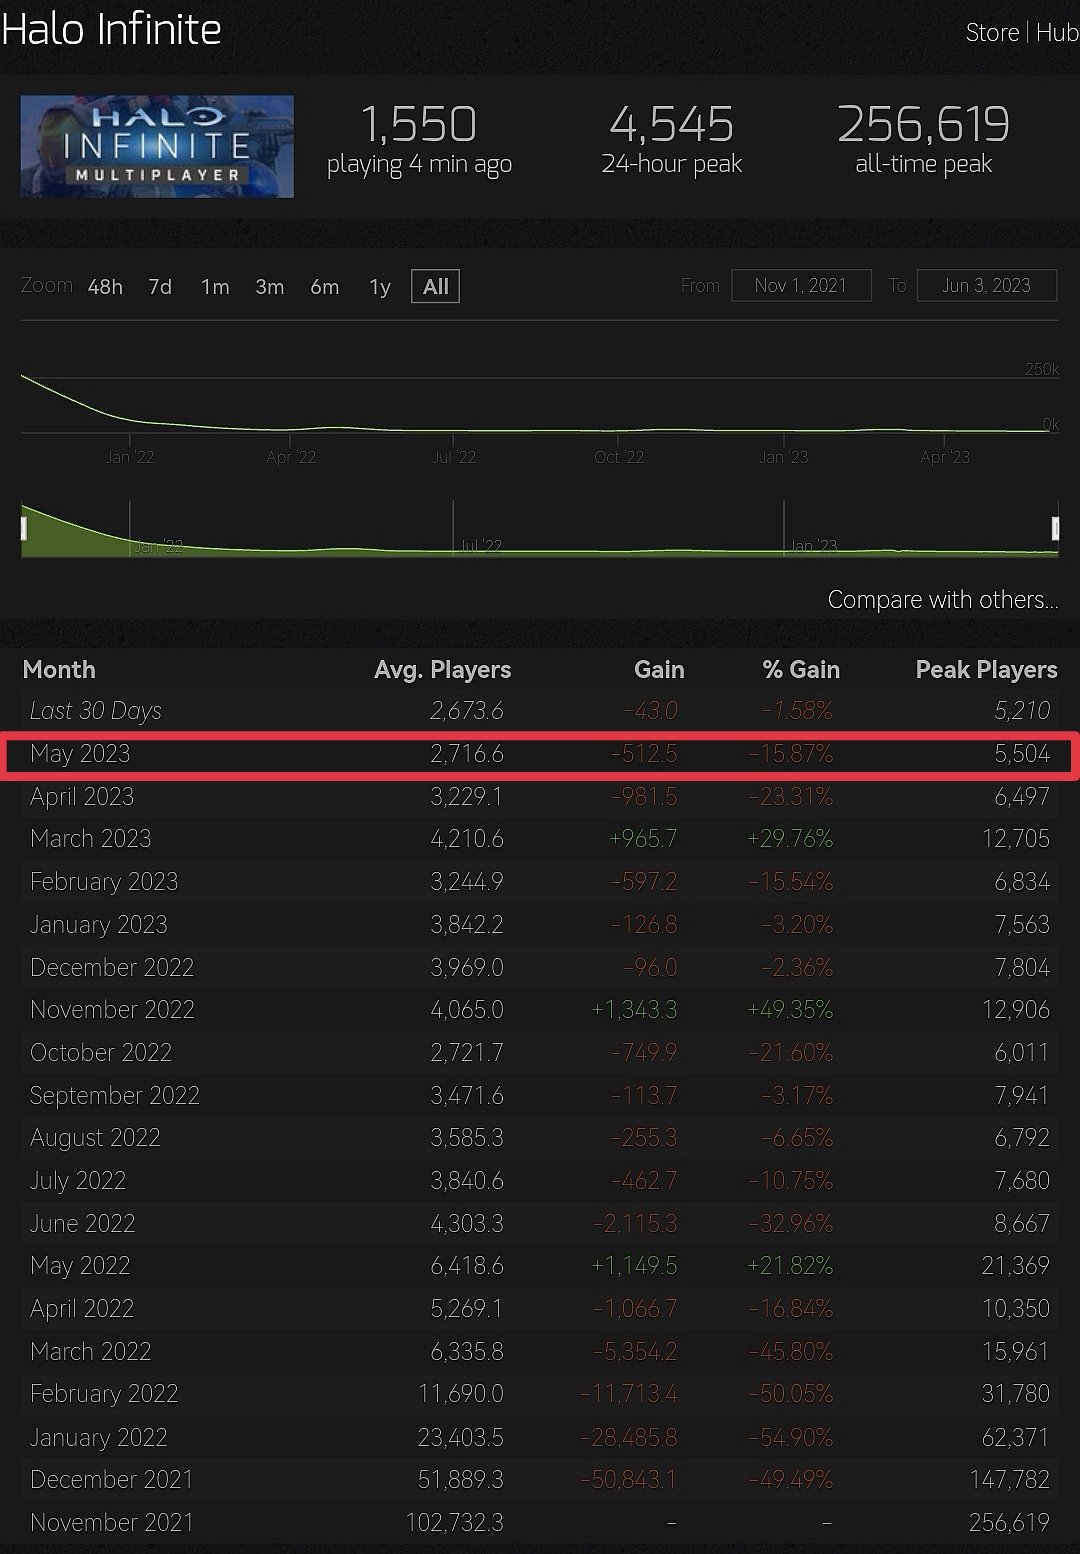This screenshot has height=1554, width=1080.
Task: Set chart zoom to 7d
Action: [160, 287]
